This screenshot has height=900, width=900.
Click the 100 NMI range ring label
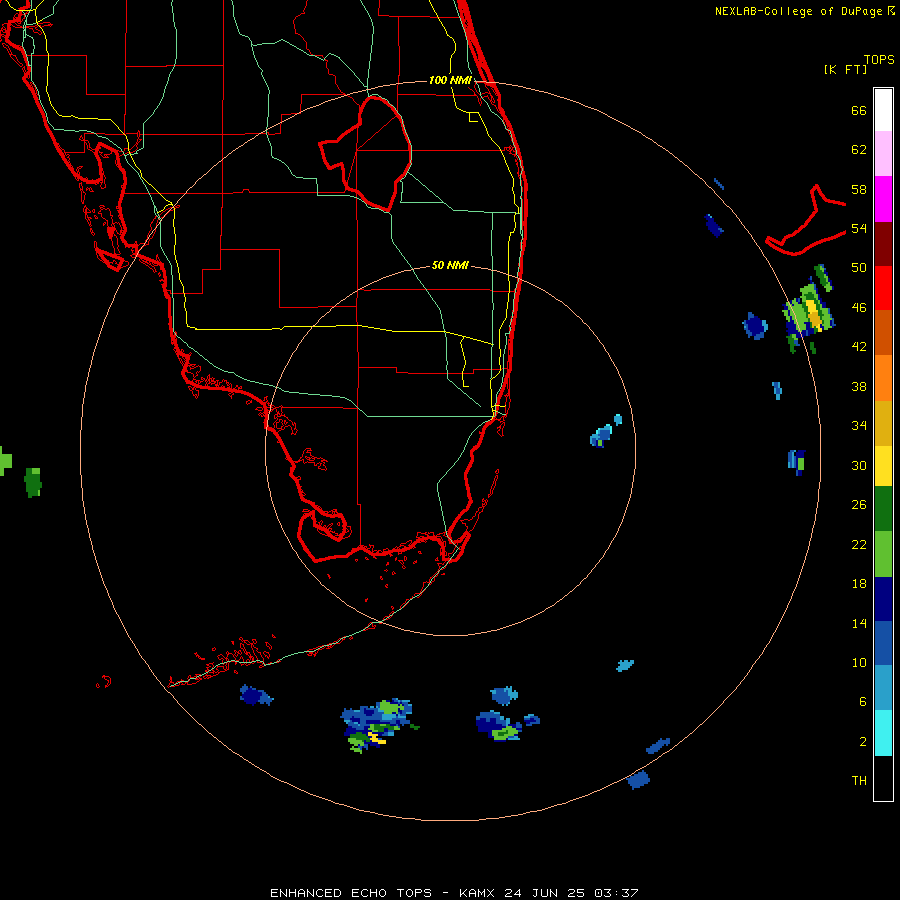click(x=450, y=80)
